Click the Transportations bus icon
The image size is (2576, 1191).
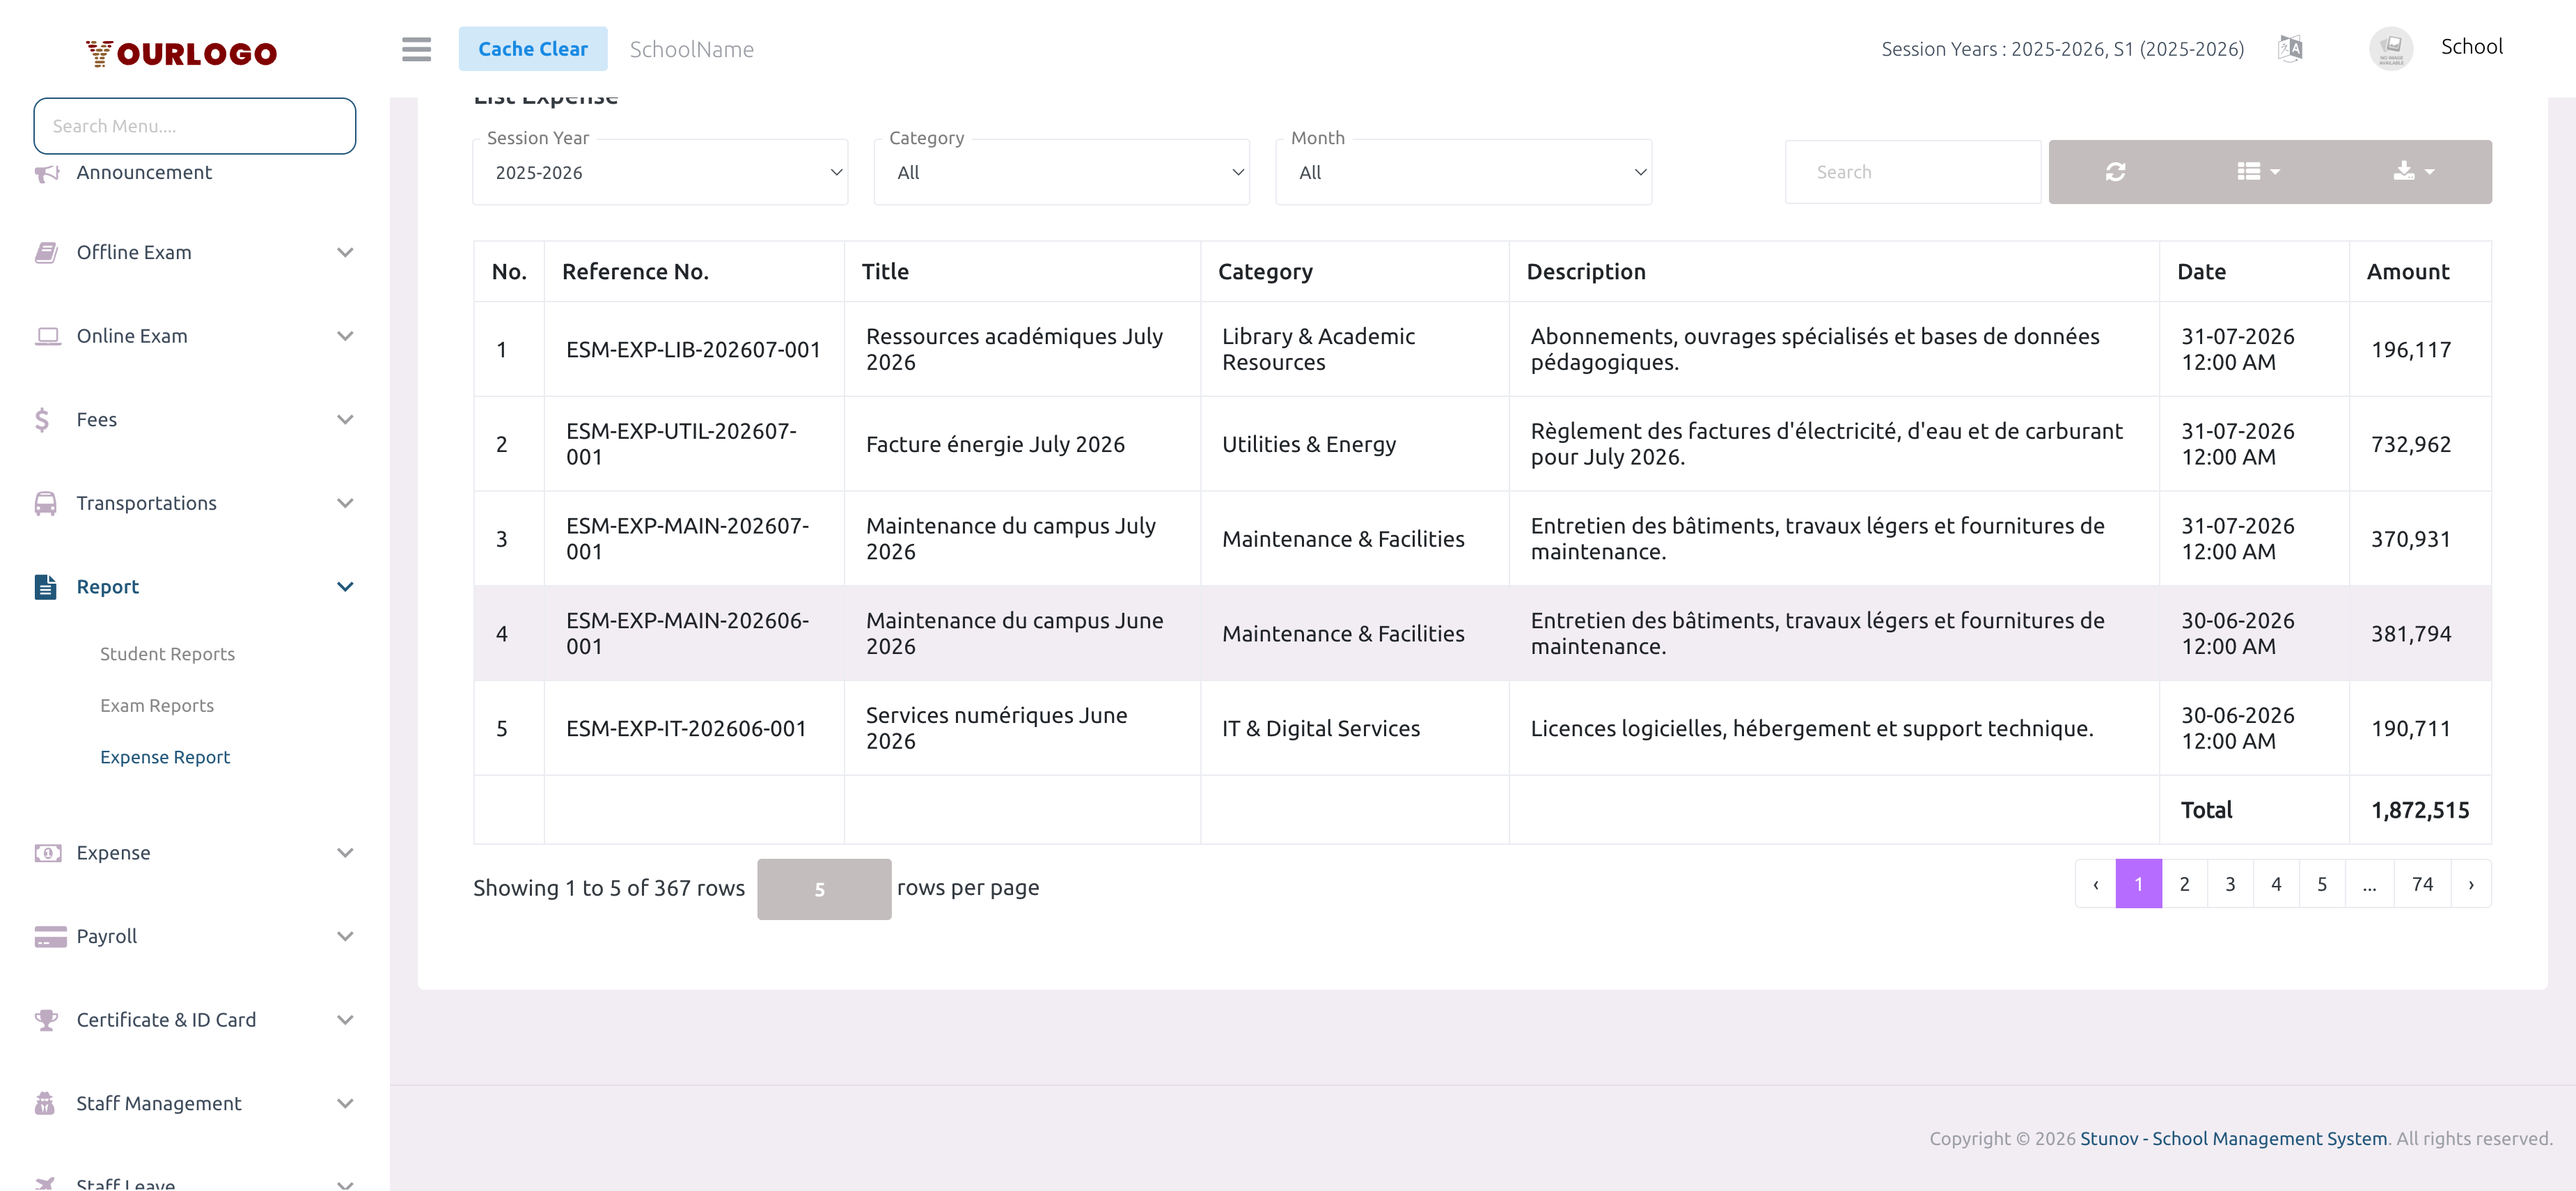pyautogui.click(x=46, y=503)
